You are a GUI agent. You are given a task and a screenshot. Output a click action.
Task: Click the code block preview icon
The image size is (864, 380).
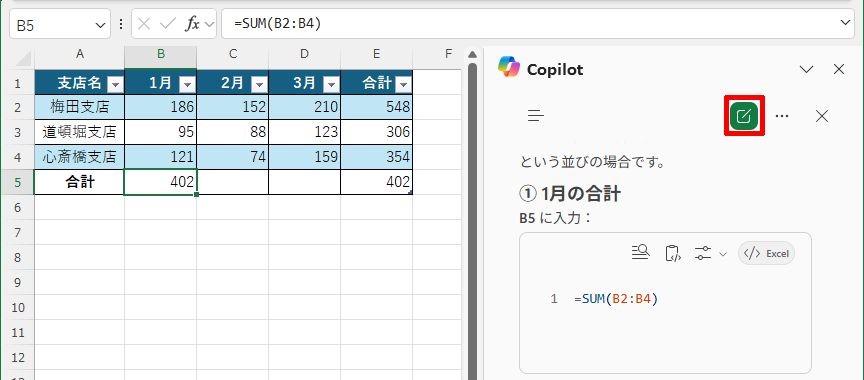coord(641,253)
